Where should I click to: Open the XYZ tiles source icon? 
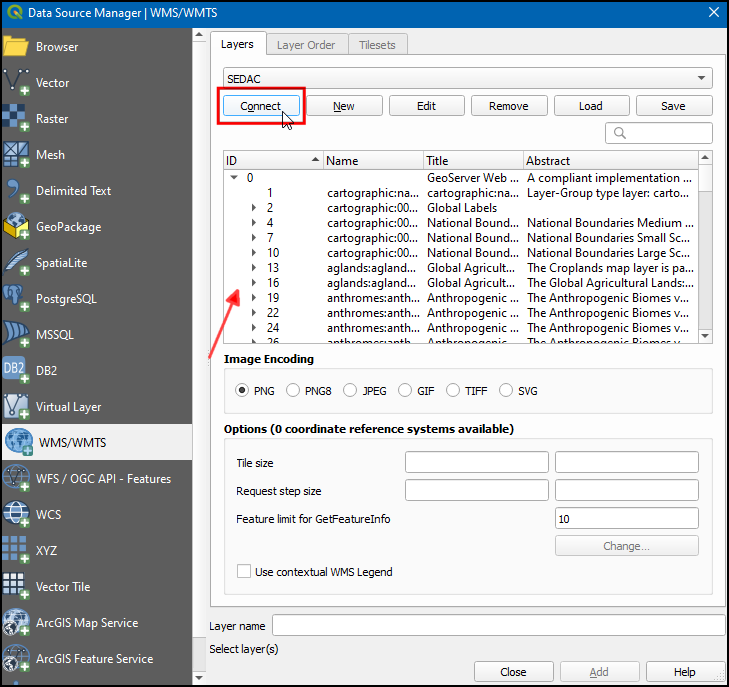pyautogui.click(x=17, y=551)
